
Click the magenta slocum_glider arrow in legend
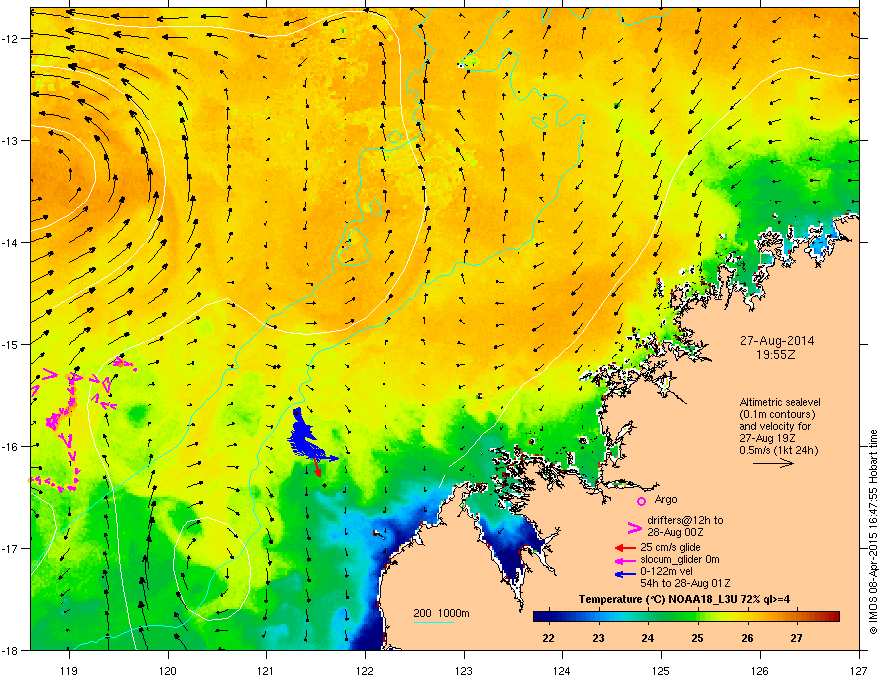(x=625, y=560)
